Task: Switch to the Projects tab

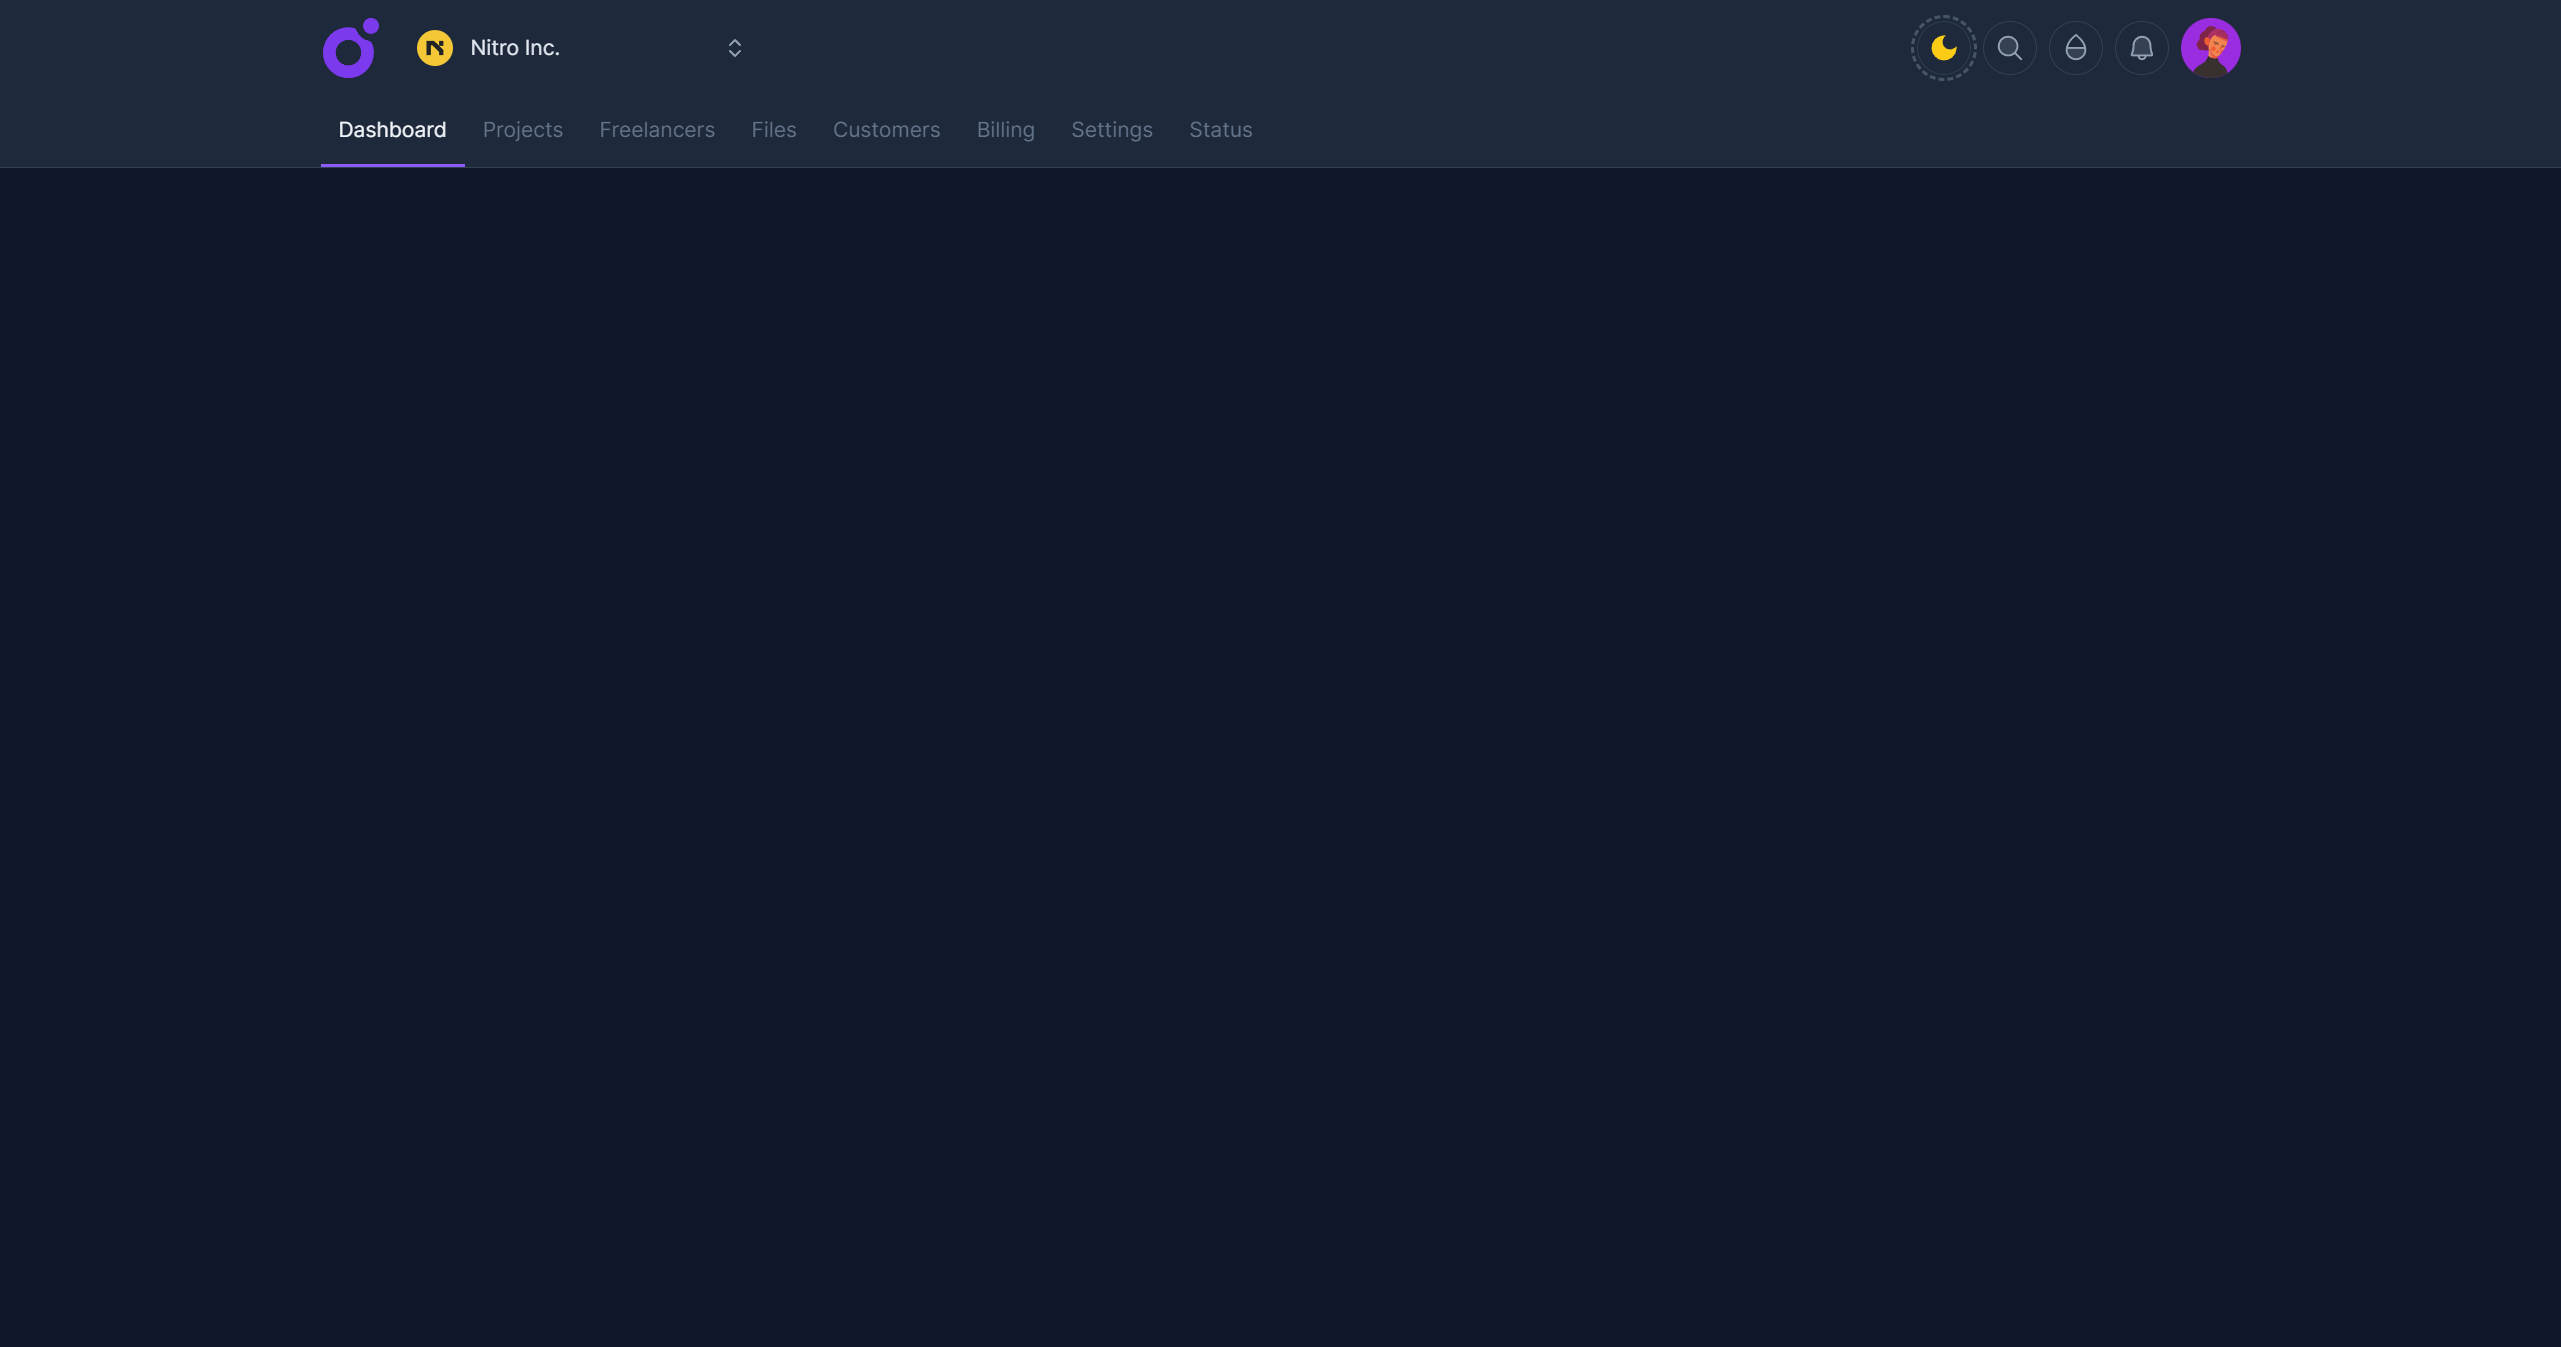Action: click(522, 130)
